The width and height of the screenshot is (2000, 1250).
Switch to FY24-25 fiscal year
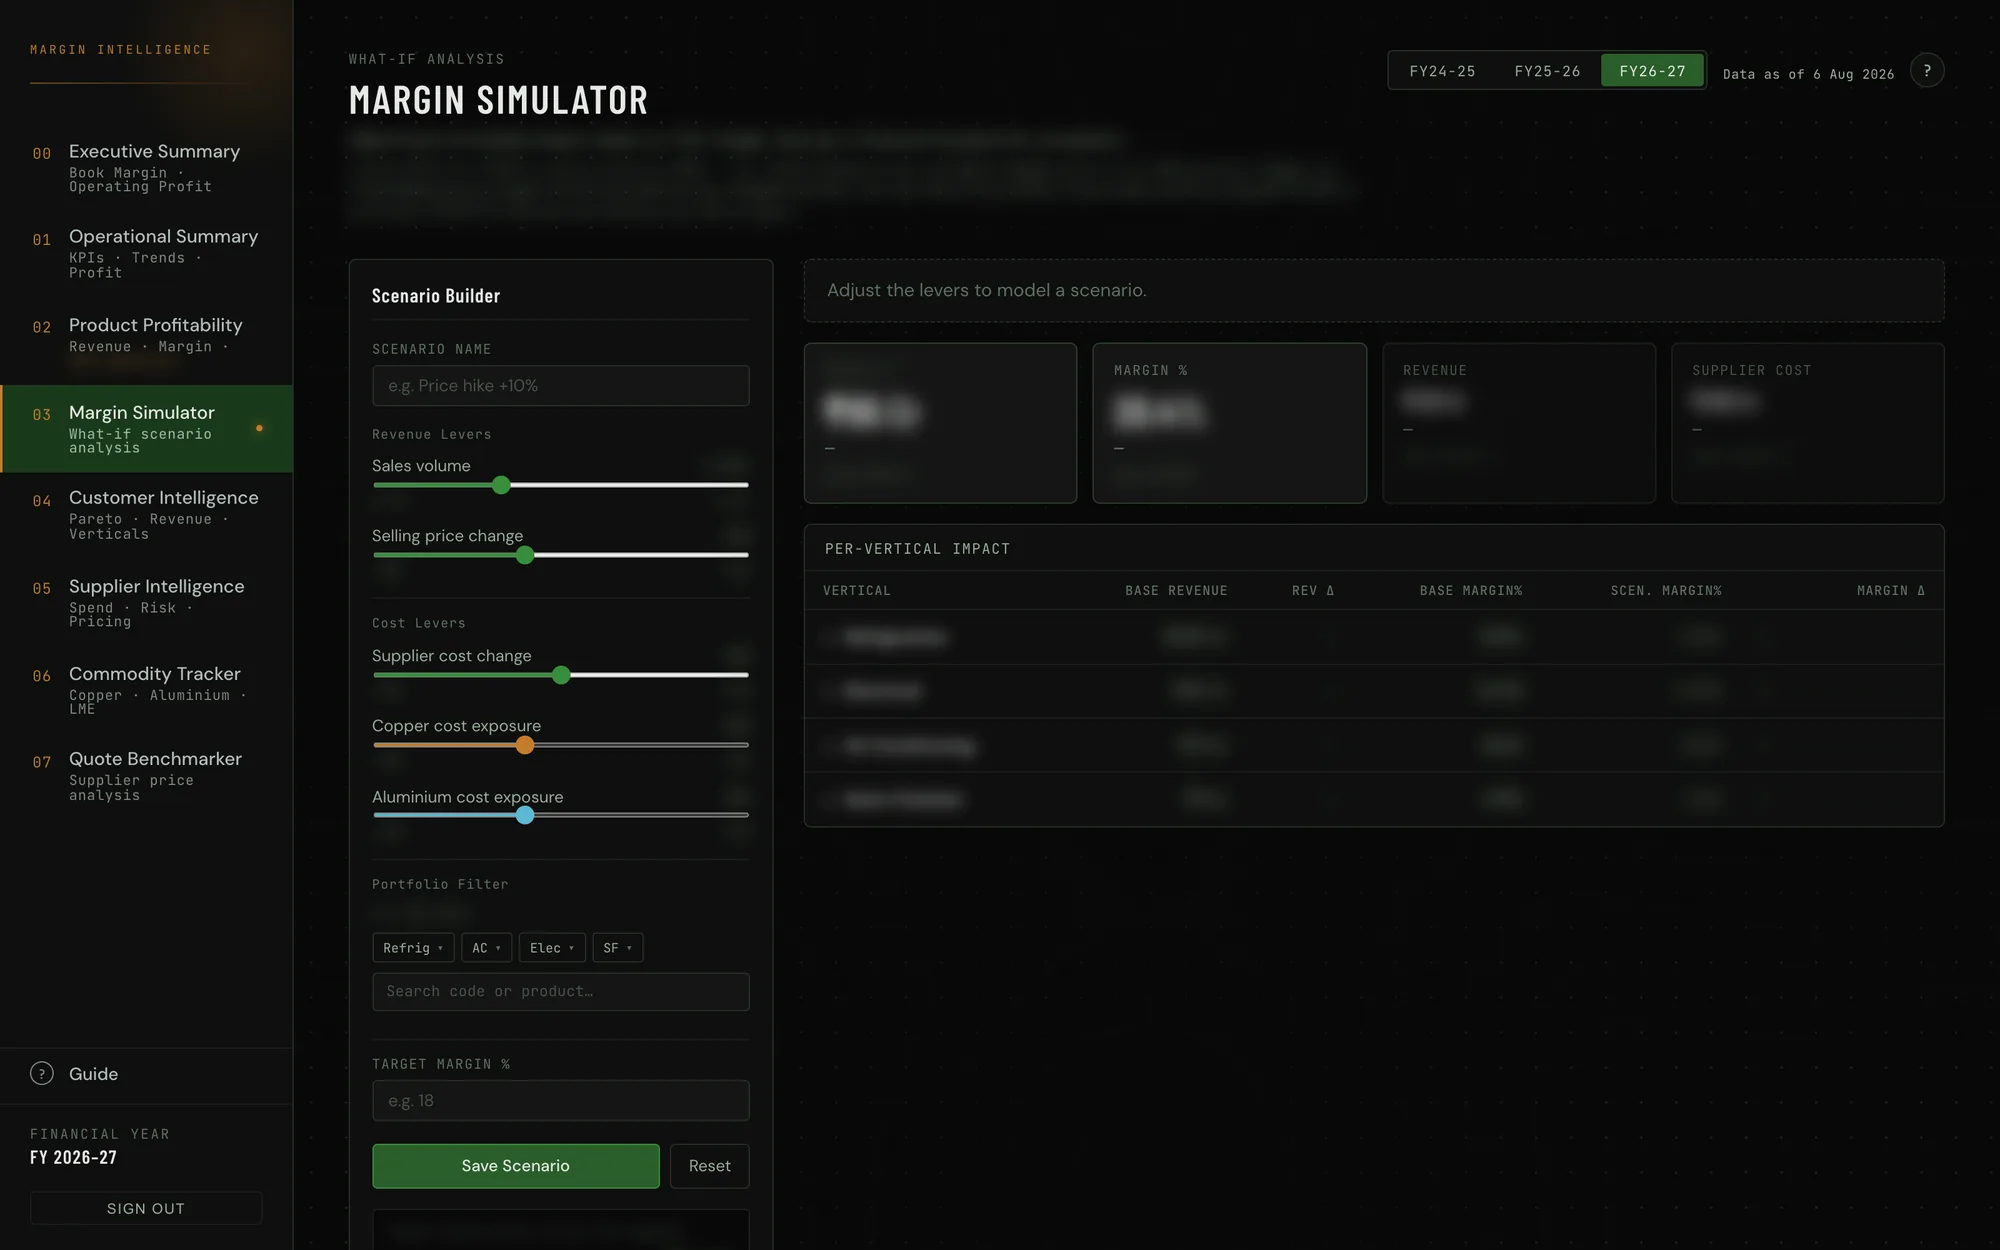tap(1442, 71)
